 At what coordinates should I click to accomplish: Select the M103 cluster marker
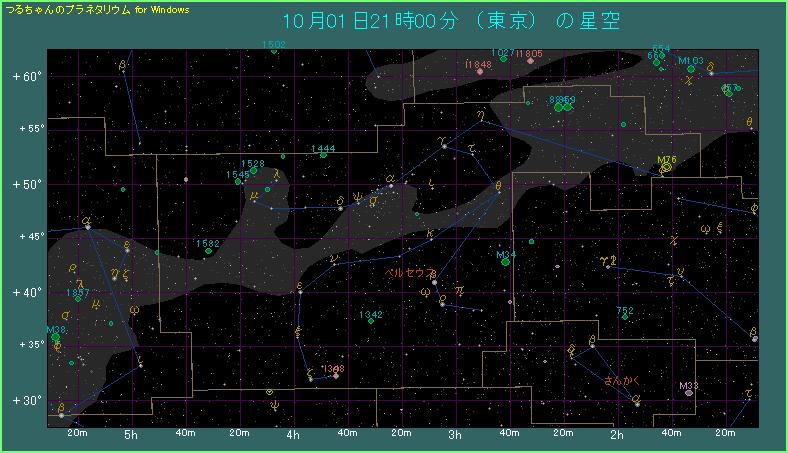(686, 69)
